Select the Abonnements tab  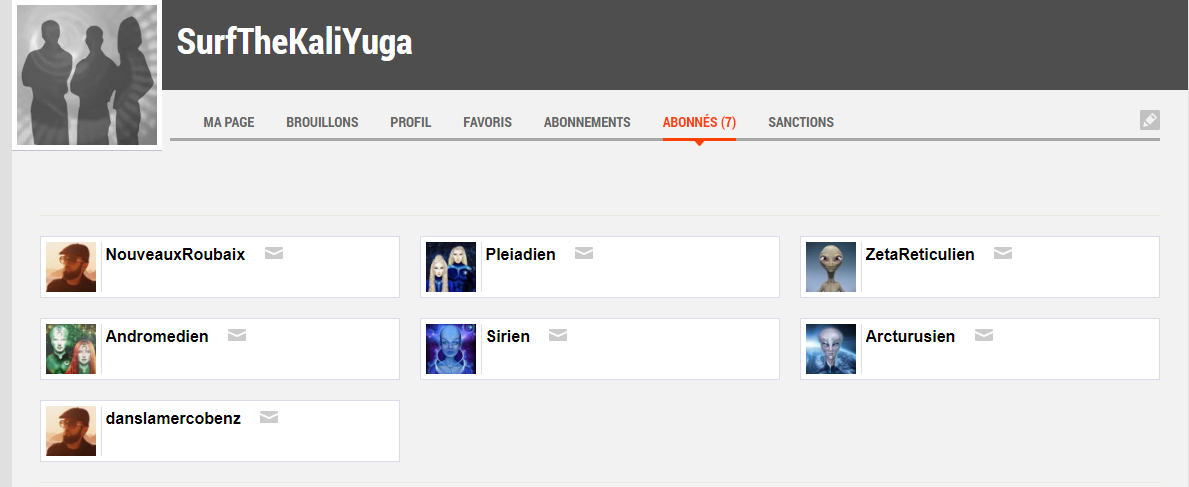[587, 122]
